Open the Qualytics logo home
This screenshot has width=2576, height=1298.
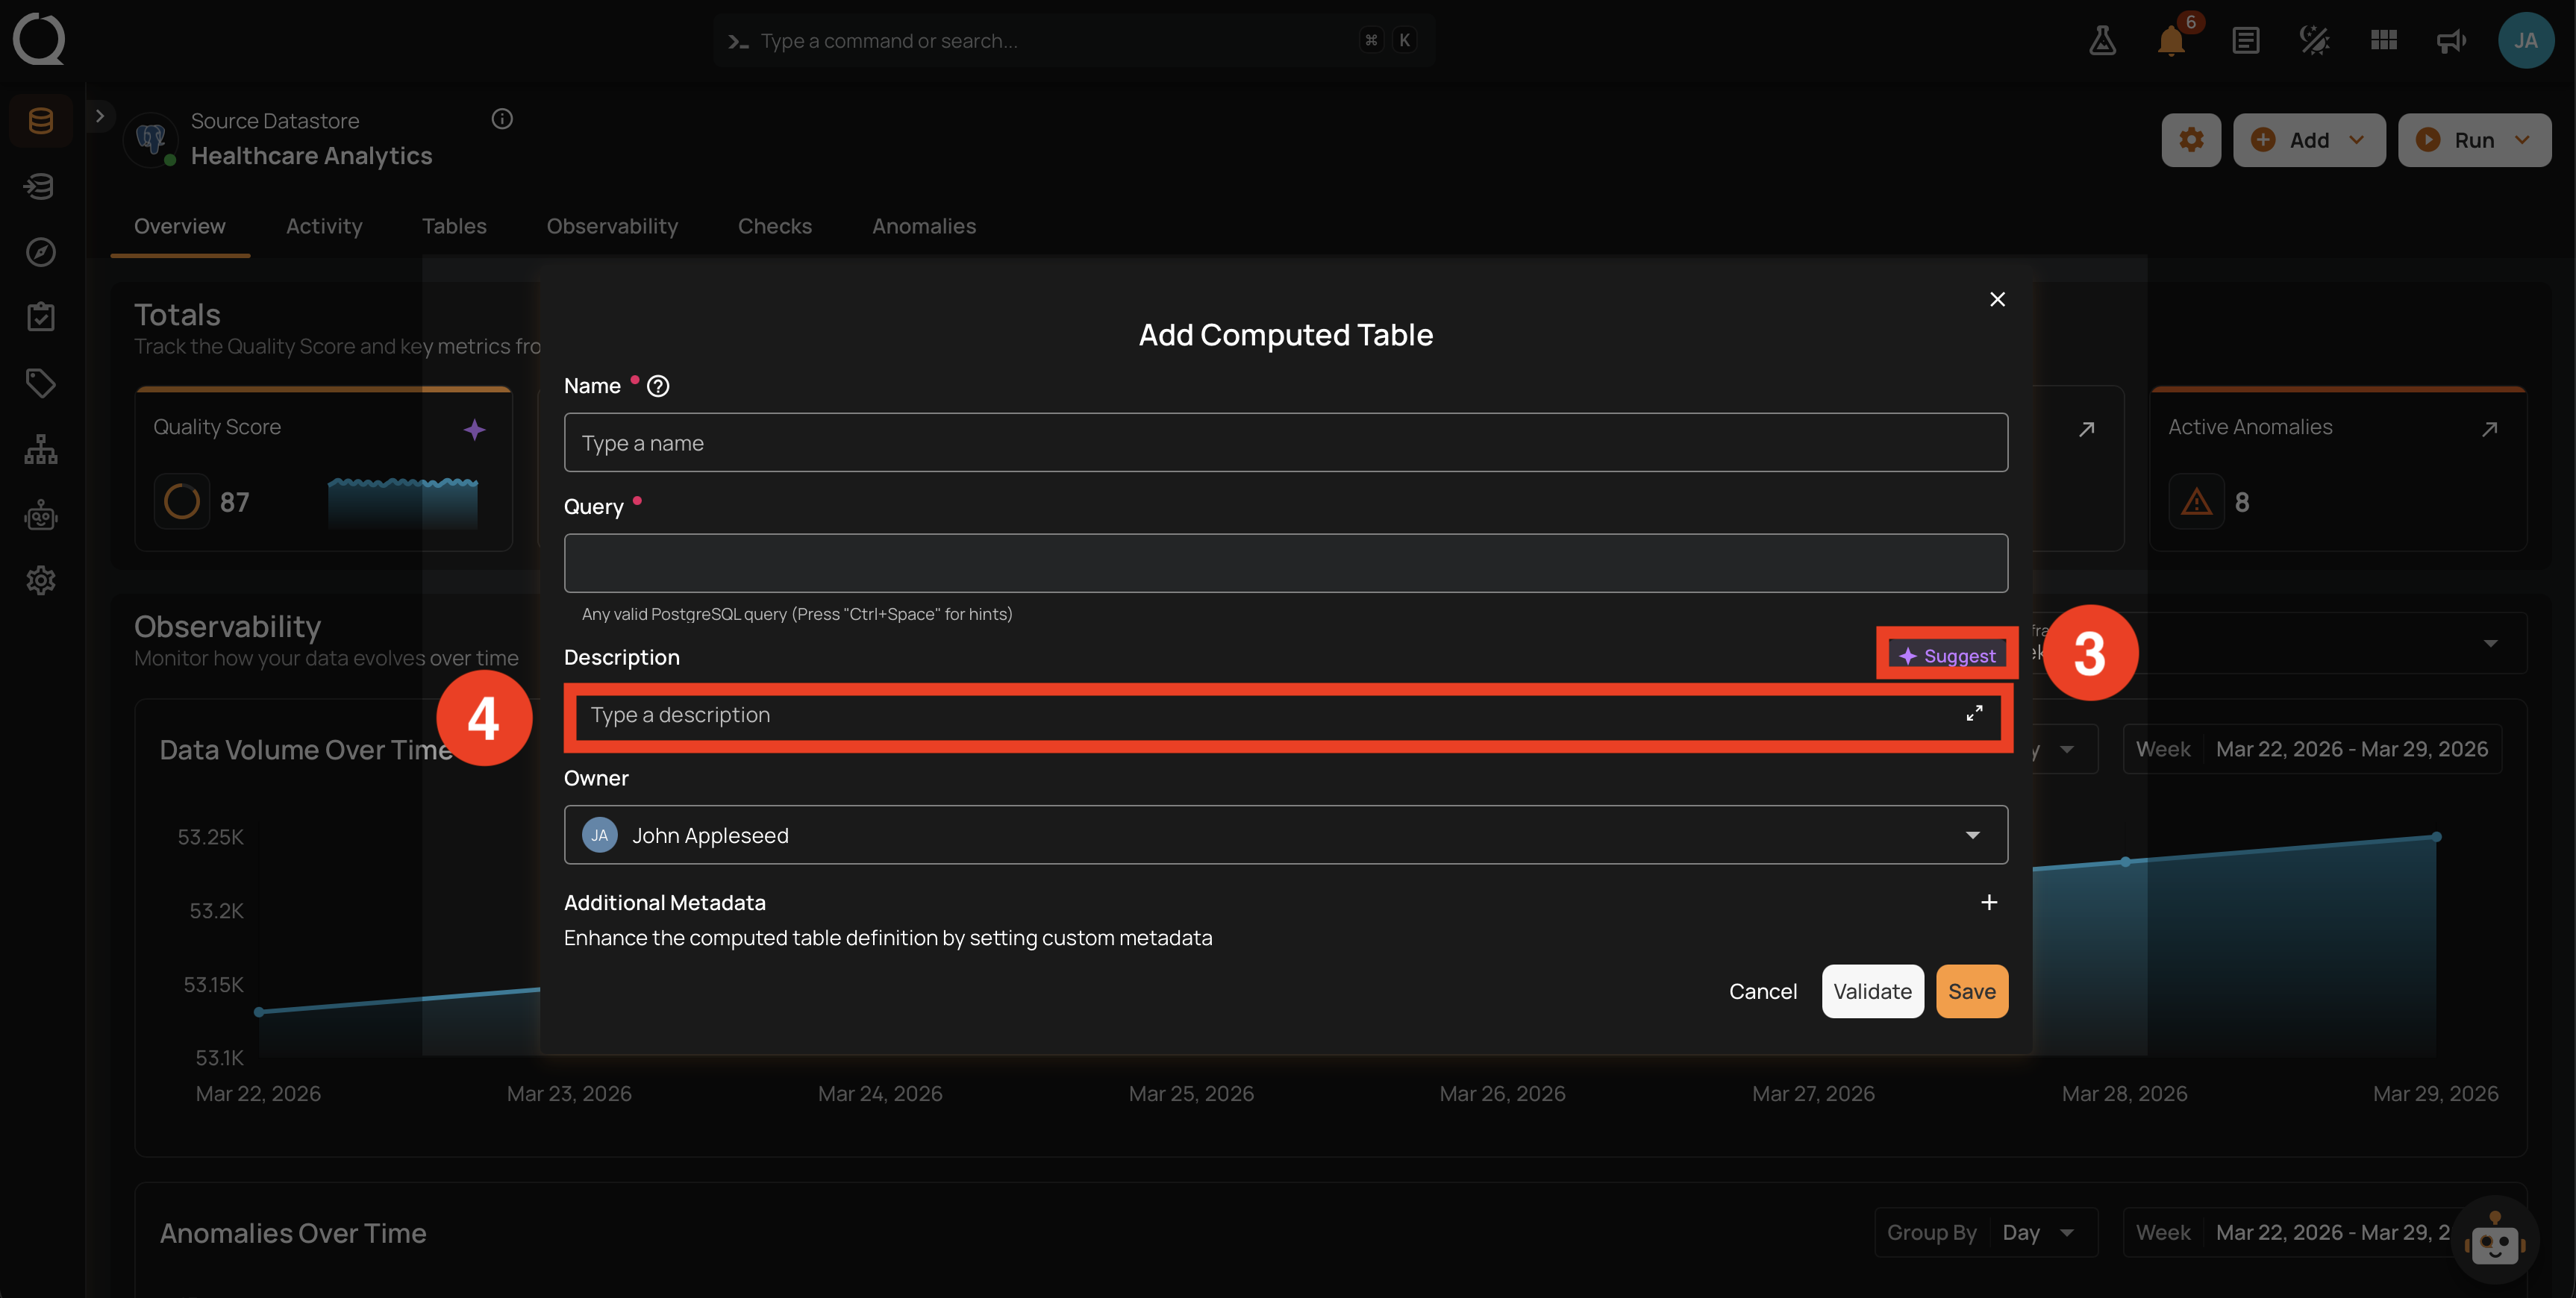(39, 39)
